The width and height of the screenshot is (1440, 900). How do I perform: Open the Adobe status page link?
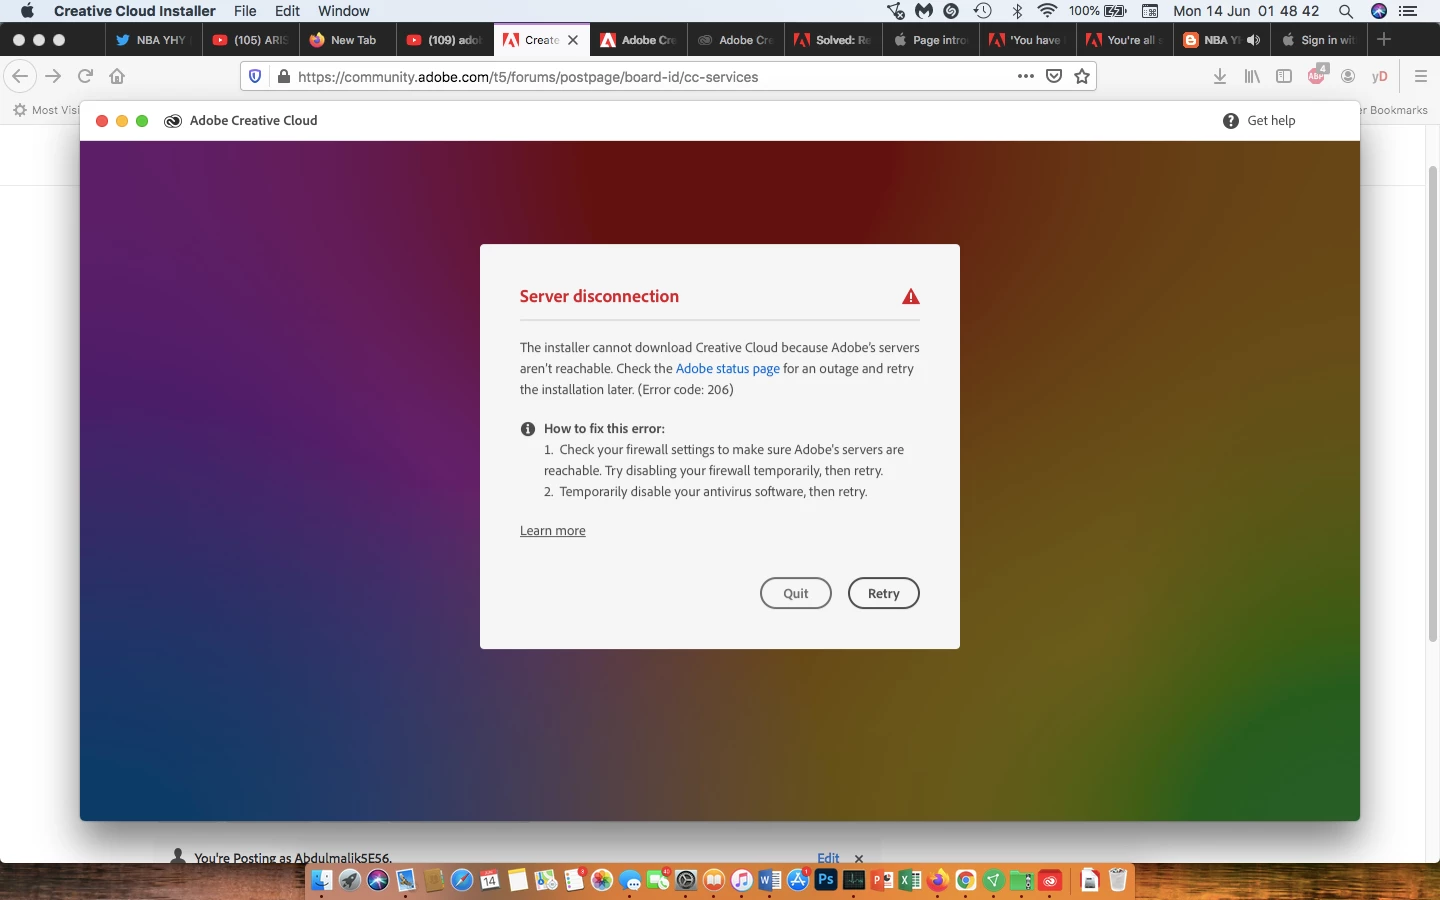click(727, 369)
